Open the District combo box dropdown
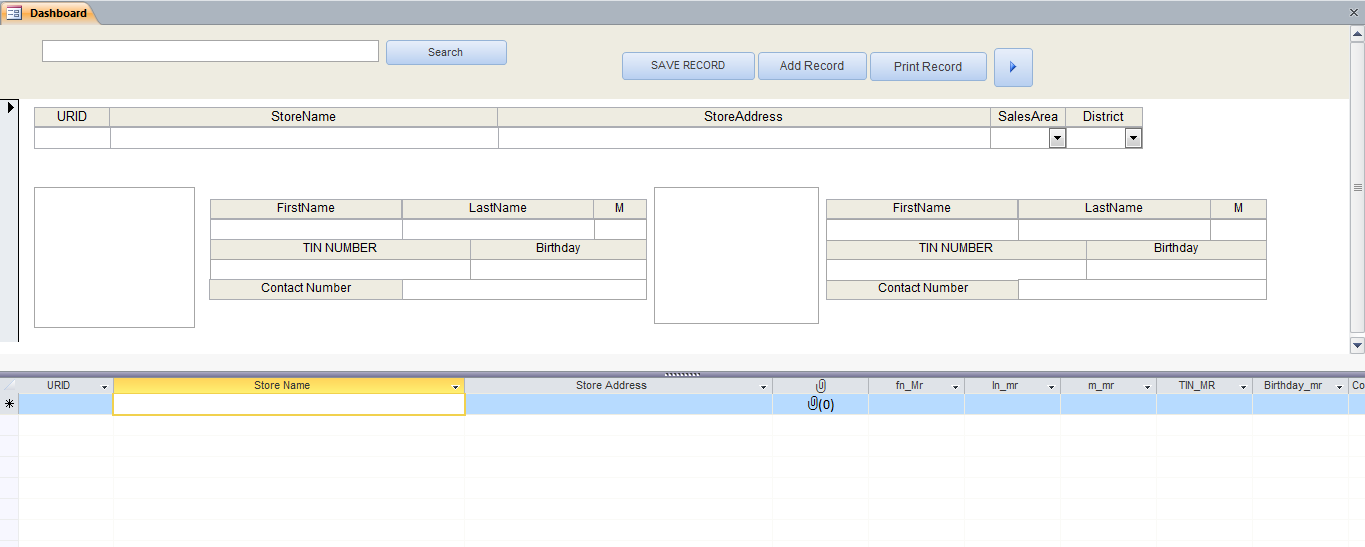 (1133, 139)
